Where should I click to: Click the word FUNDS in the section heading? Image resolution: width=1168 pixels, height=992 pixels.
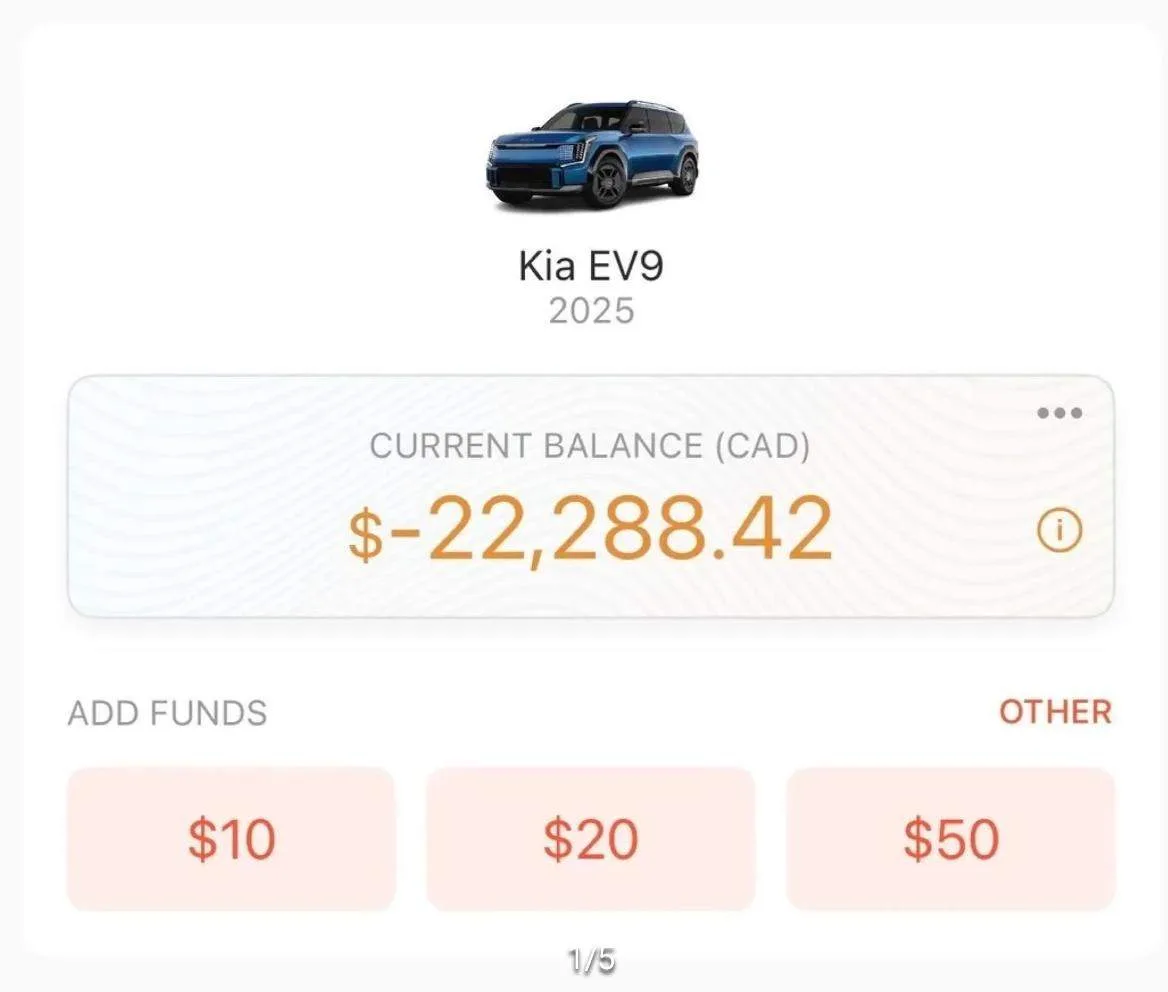pos(209,713)
